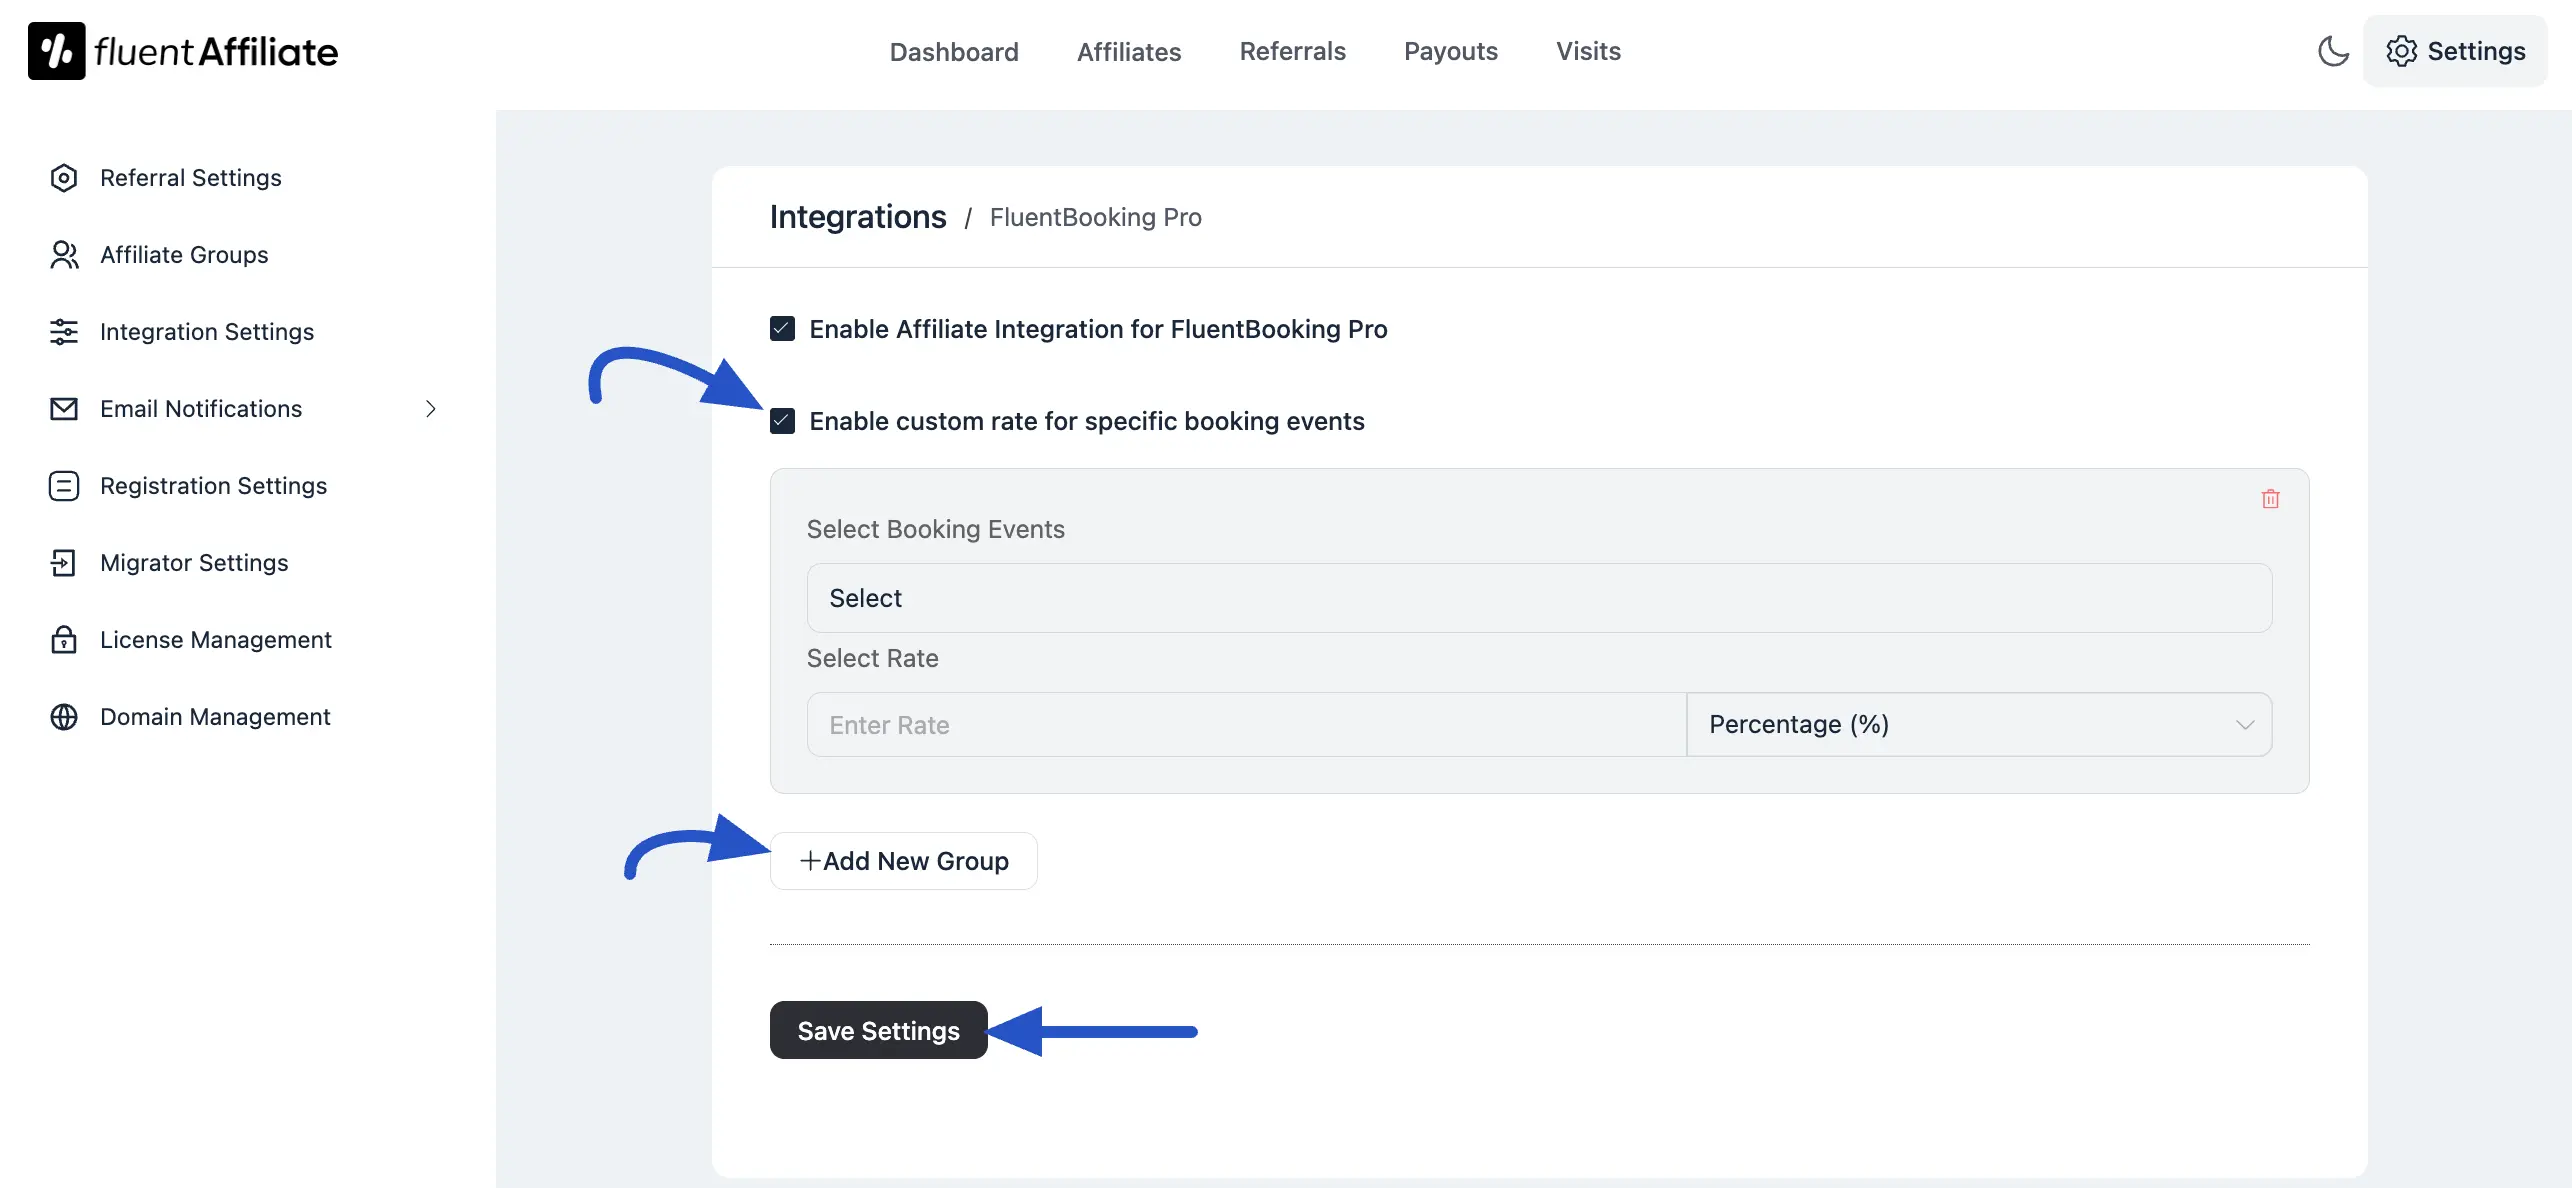Open Migrator Settings via import icon
This screenshot has height=1188, width=2572.
pos(63,562)
